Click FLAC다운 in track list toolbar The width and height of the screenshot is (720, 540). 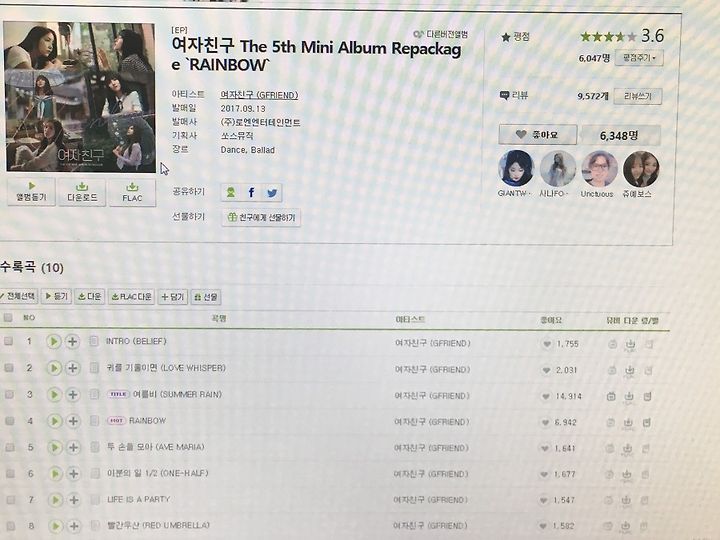(x=132, y=297)
